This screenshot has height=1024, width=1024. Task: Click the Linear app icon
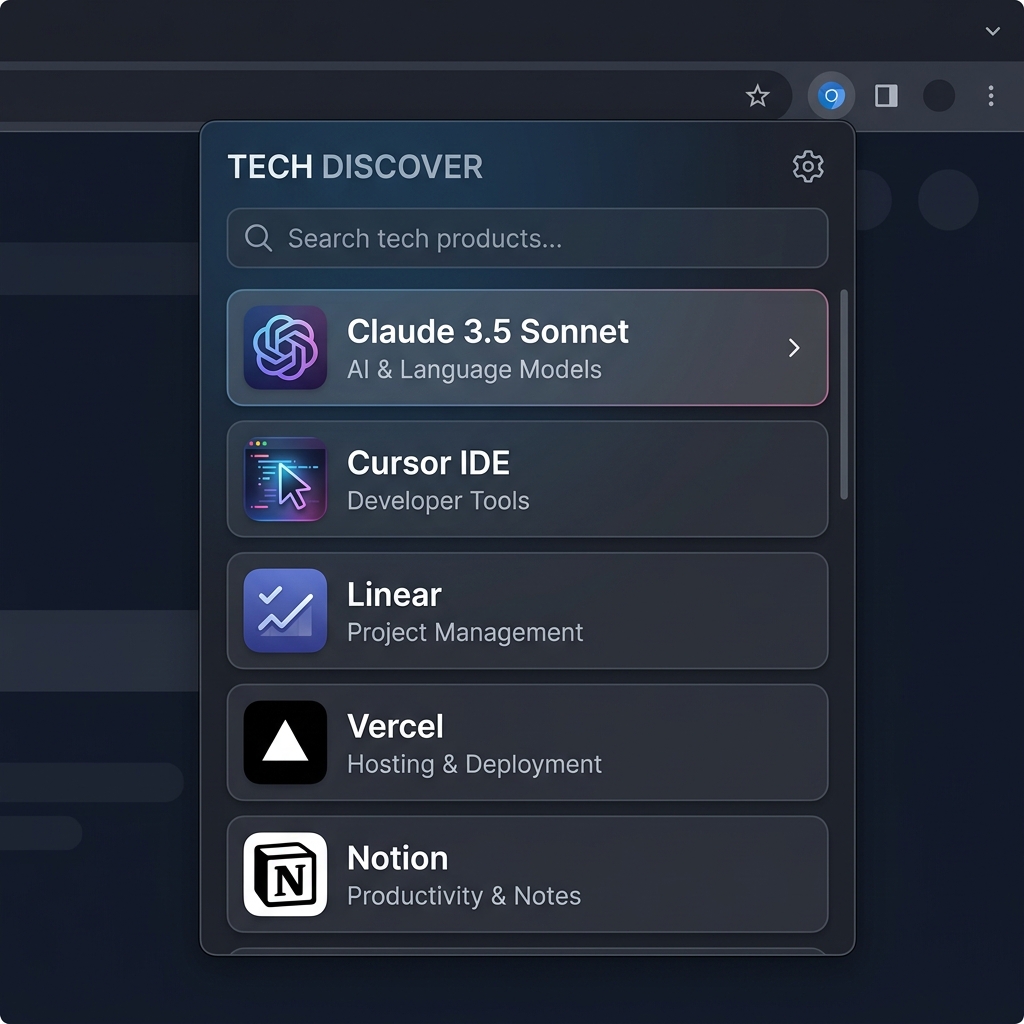284,610
